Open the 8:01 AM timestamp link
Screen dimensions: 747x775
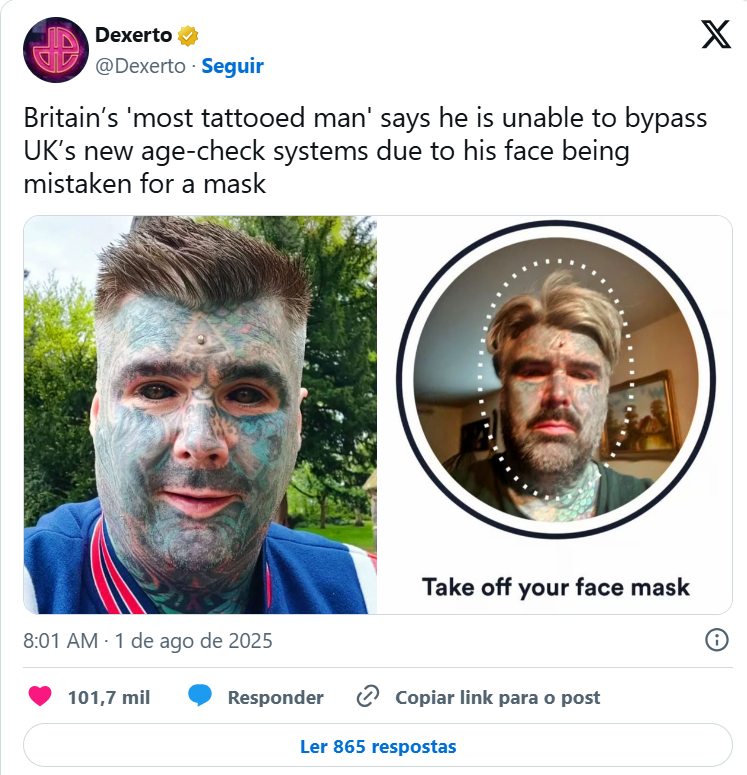coord(60,641)
